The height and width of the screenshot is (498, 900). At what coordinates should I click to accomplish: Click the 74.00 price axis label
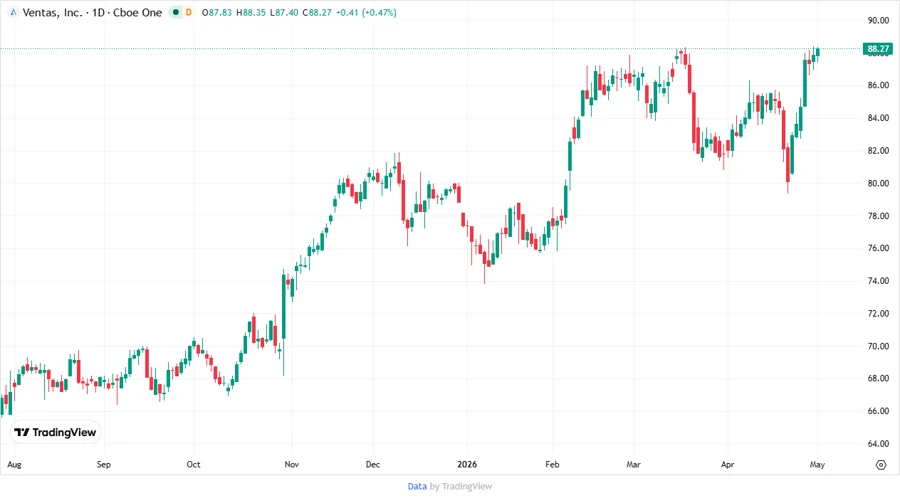(x=878, y=281)
